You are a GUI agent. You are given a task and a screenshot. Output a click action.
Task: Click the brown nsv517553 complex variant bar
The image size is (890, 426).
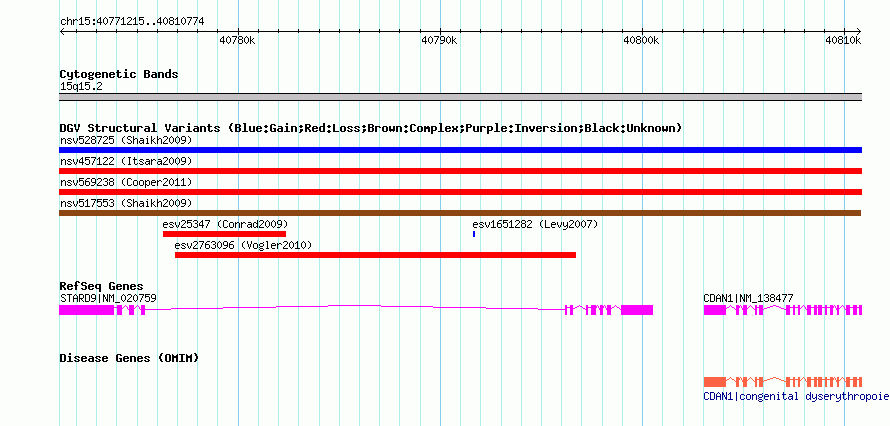(460, 213)
